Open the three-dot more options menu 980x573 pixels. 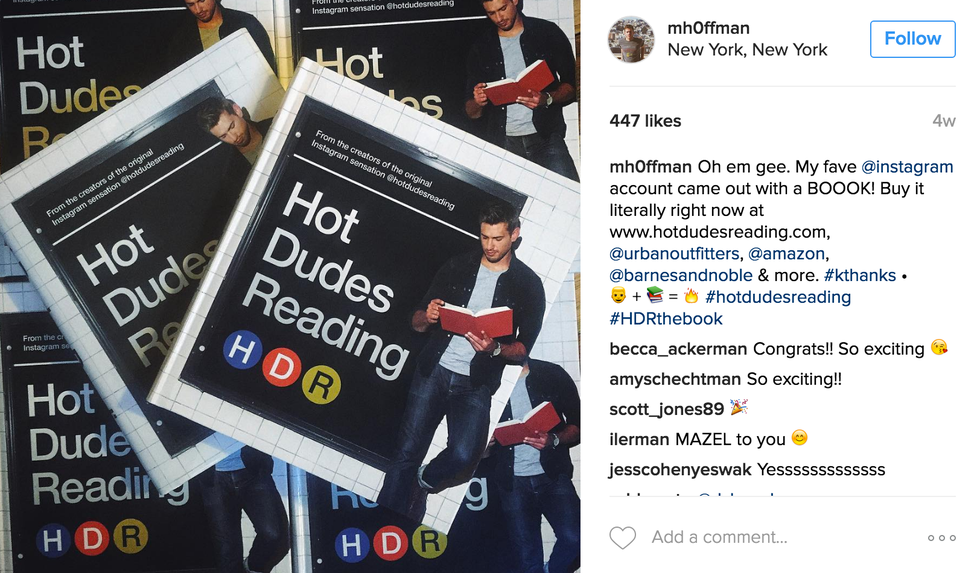[941, 537]
